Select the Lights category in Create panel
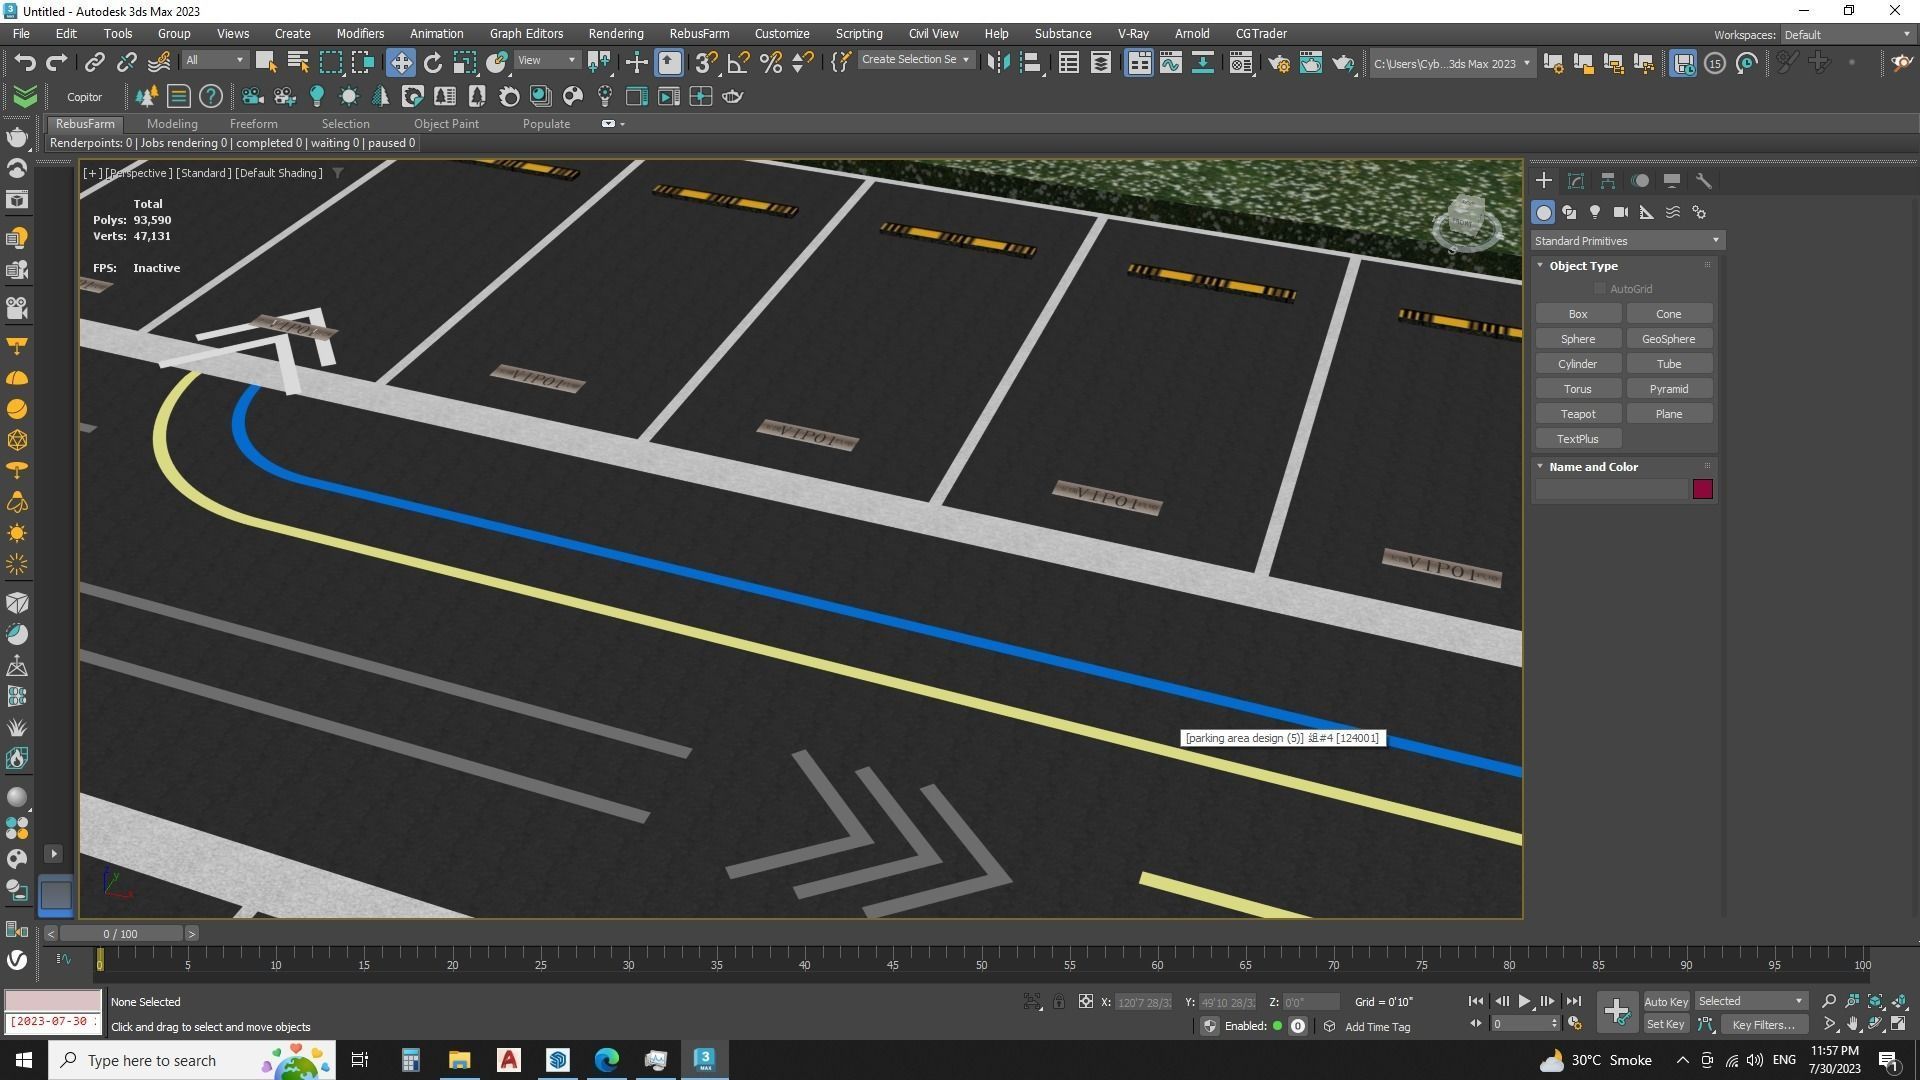The width and height of the screenshot is (1920, 1080). 1595,212
